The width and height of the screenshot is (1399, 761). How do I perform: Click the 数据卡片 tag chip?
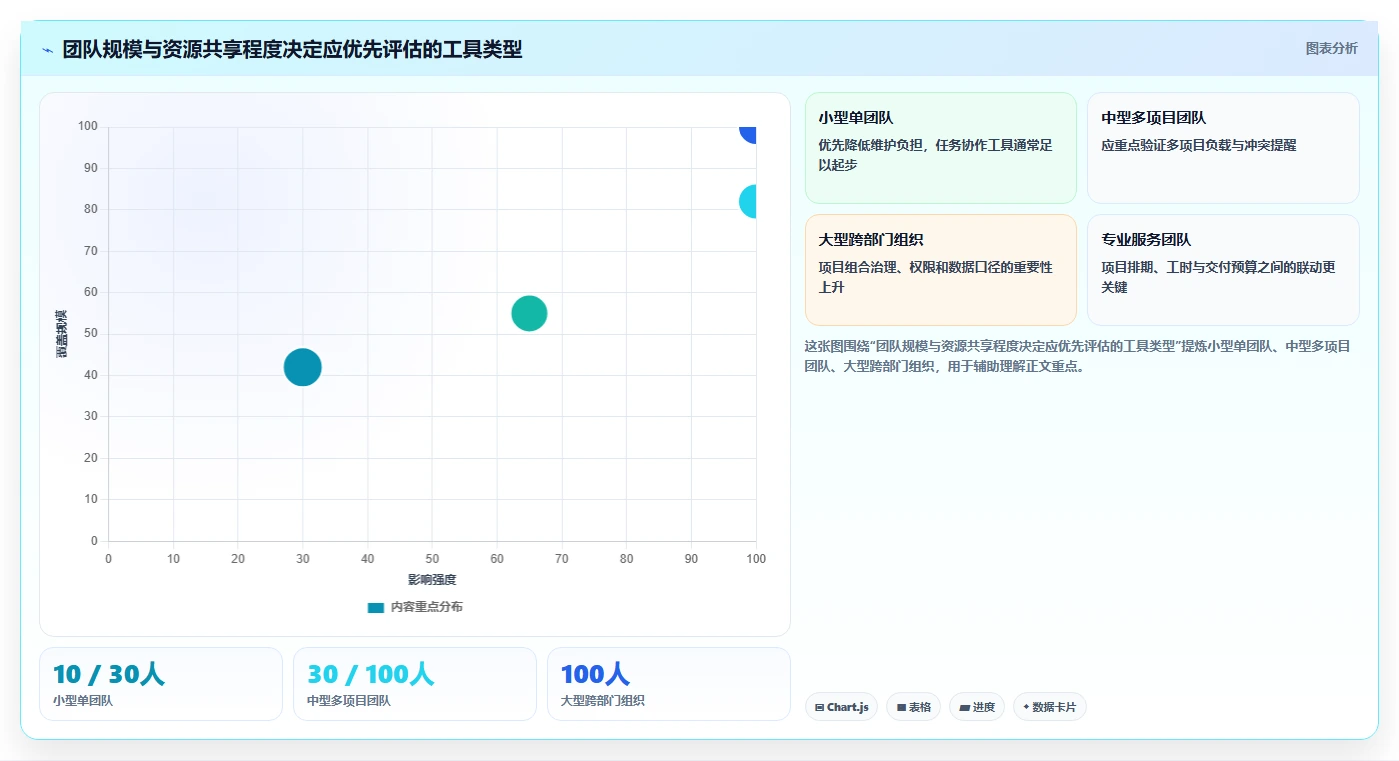pos(1049,707)
